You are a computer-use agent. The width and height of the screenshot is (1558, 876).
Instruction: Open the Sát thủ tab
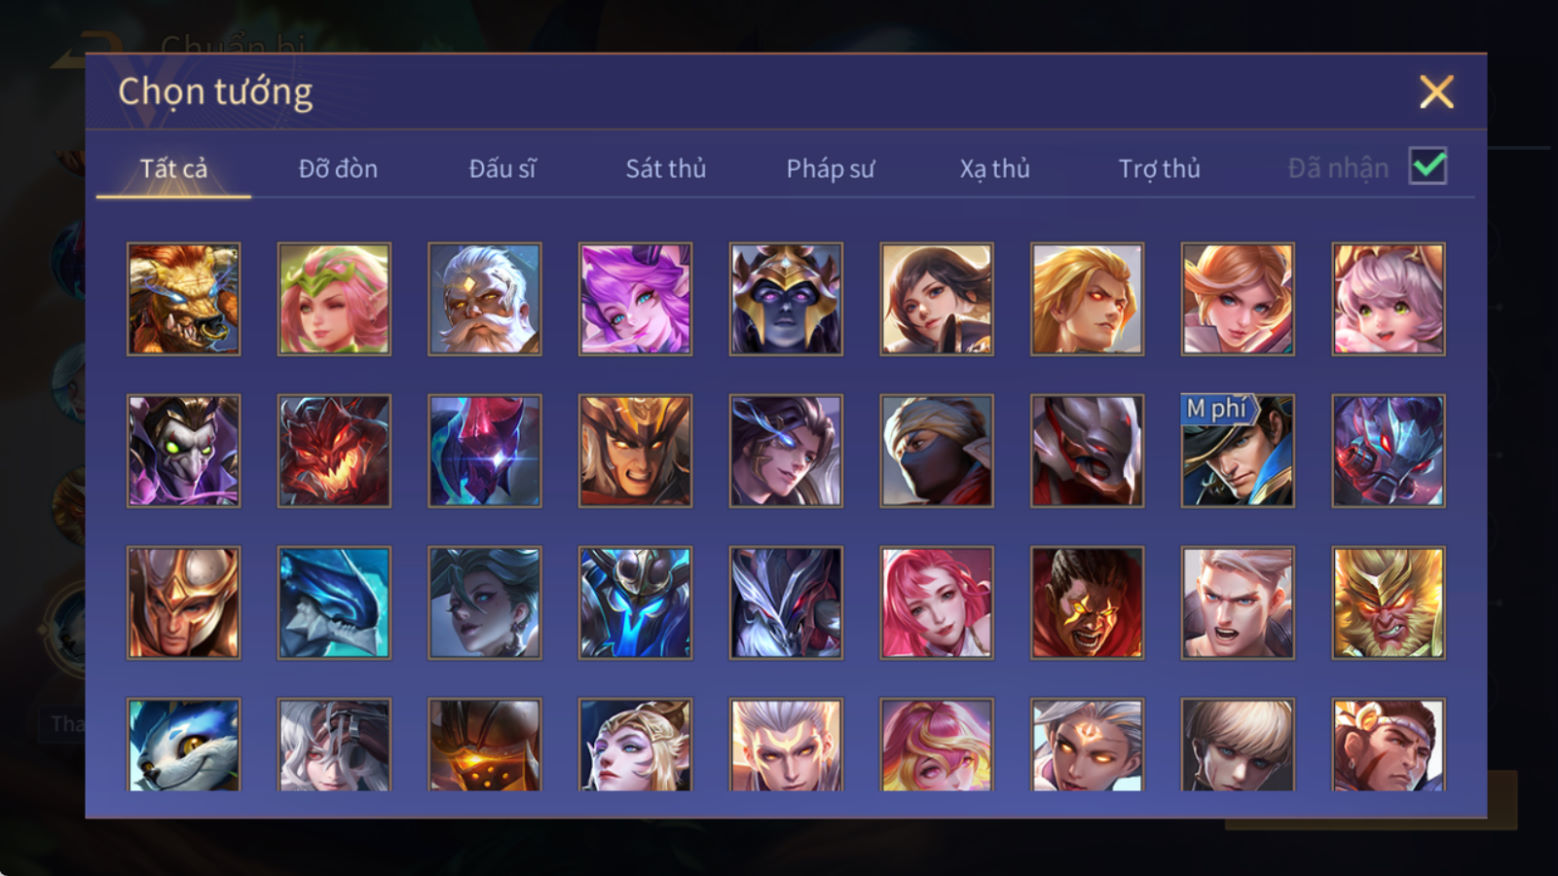pyautogui.click(x=666, y=169)
